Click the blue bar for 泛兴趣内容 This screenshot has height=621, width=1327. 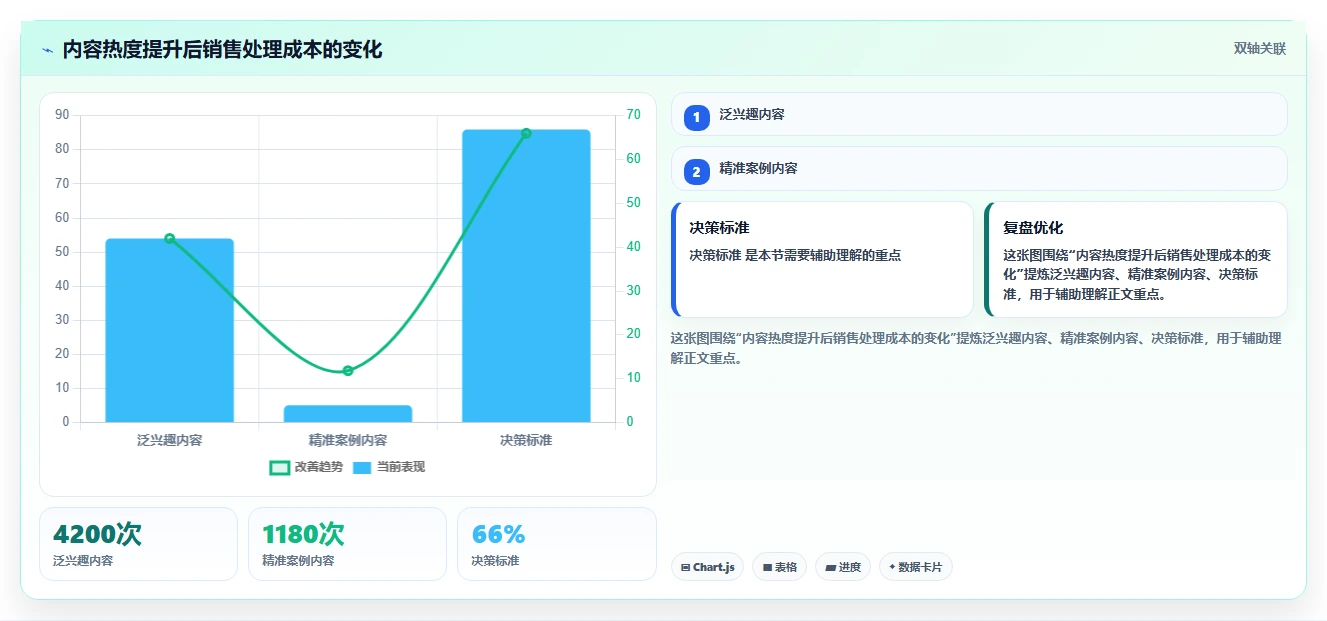pyautogui.click(x=169, y=330)
